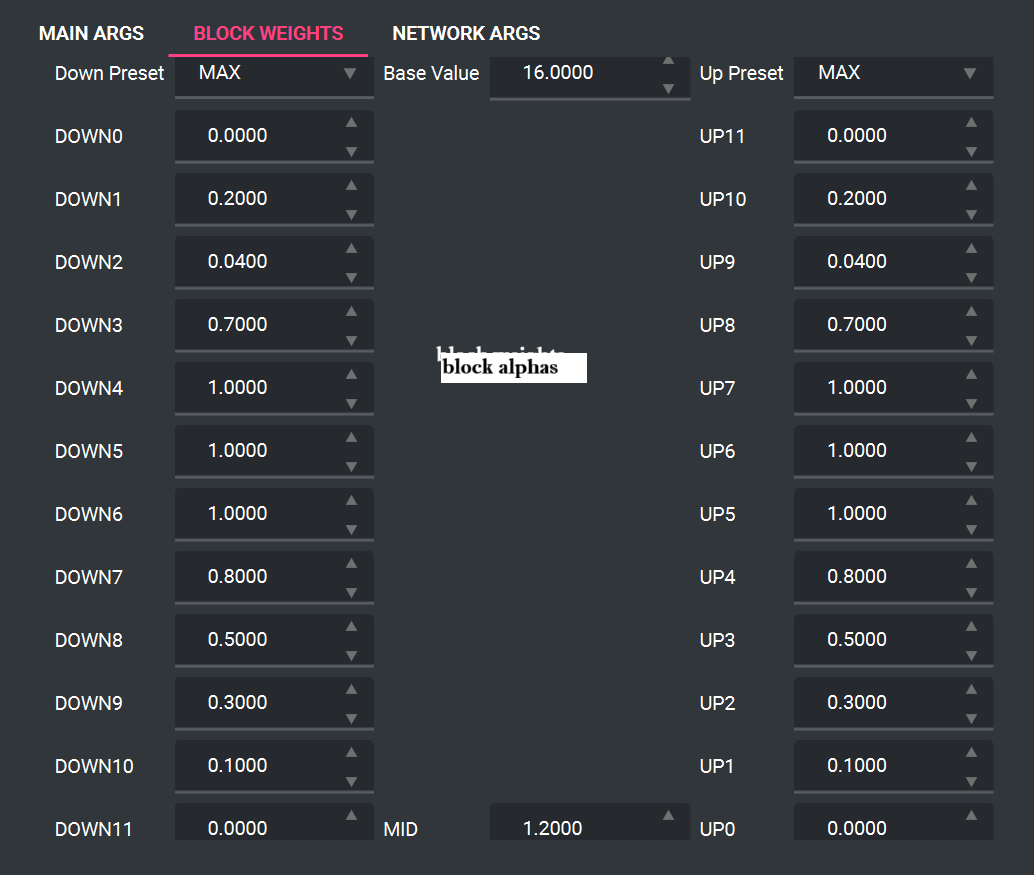Open the Down Preset dropdown
The height and width of the screenshot is (875, 1034).
coord(274,73)
